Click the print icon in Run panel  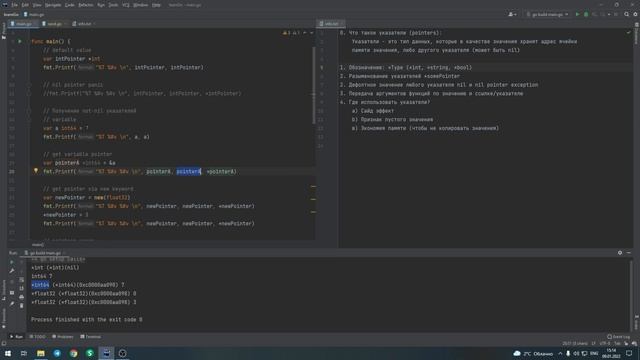click(x=22, y=297)
